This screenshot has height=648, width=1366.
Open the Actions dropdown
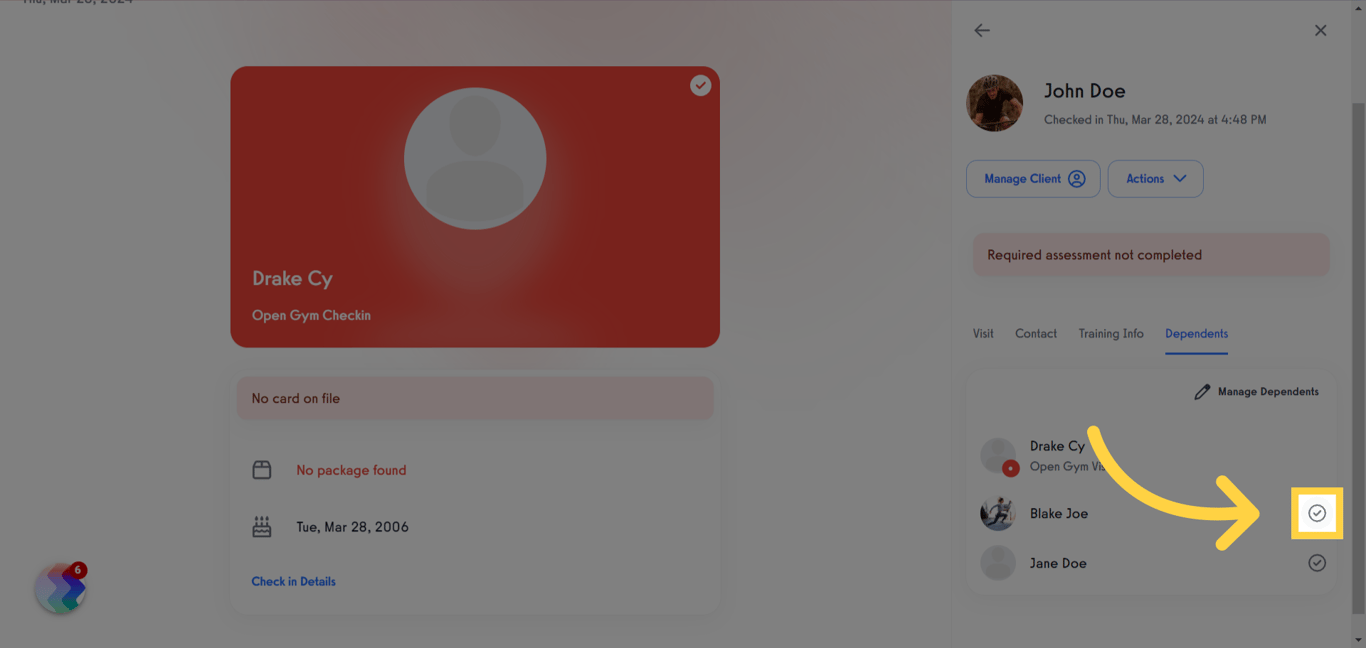click(x=1155, y=178)
